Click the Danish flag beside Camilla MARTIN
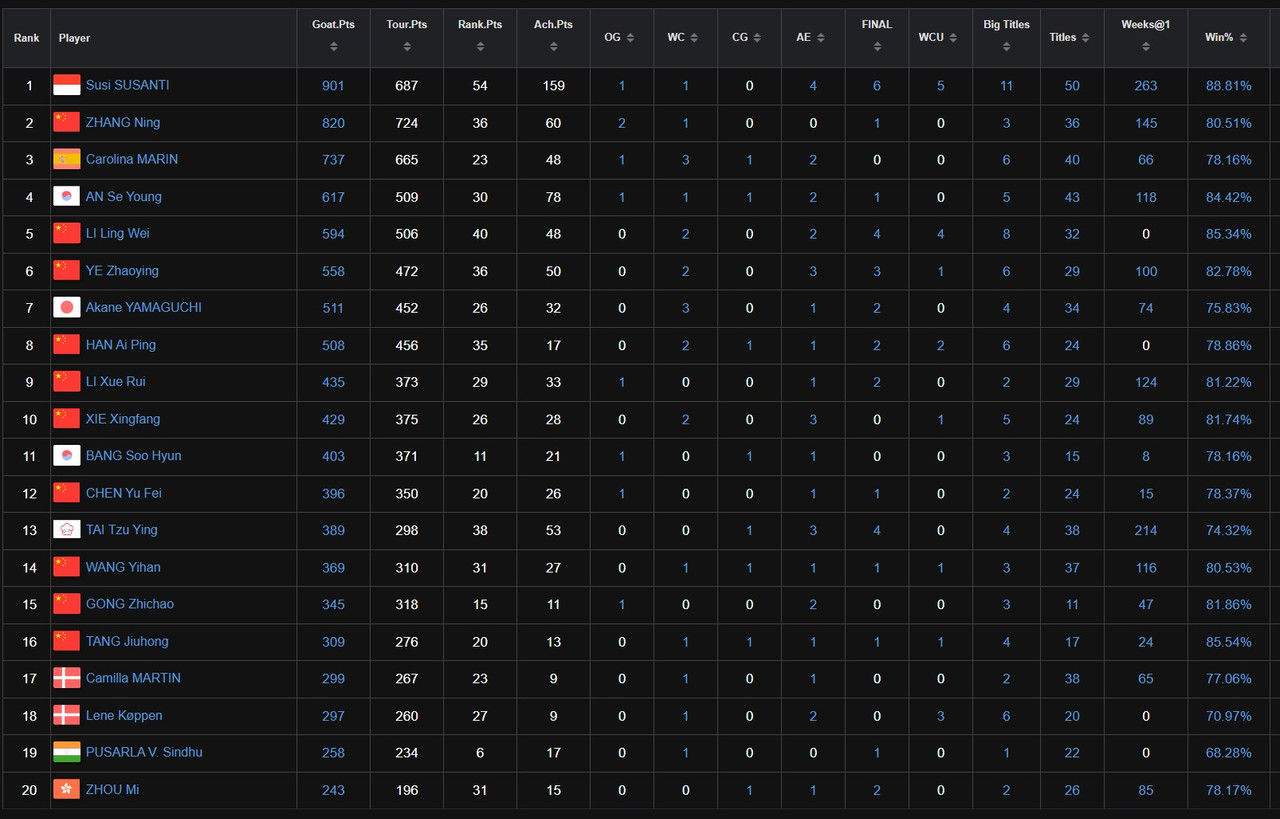 (x=66, y=678)
